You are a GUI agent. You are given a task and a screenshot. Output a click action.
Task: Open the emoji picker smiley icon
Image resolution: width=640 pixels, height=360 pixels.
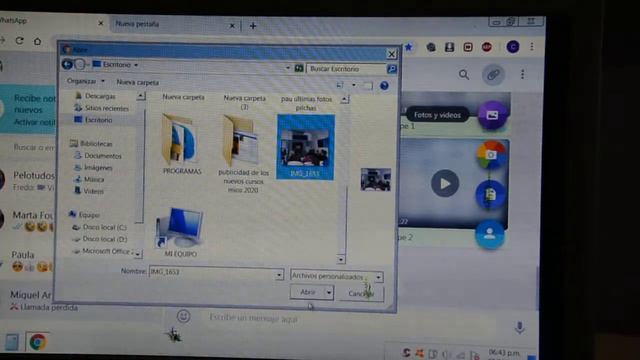click(183, 316)
